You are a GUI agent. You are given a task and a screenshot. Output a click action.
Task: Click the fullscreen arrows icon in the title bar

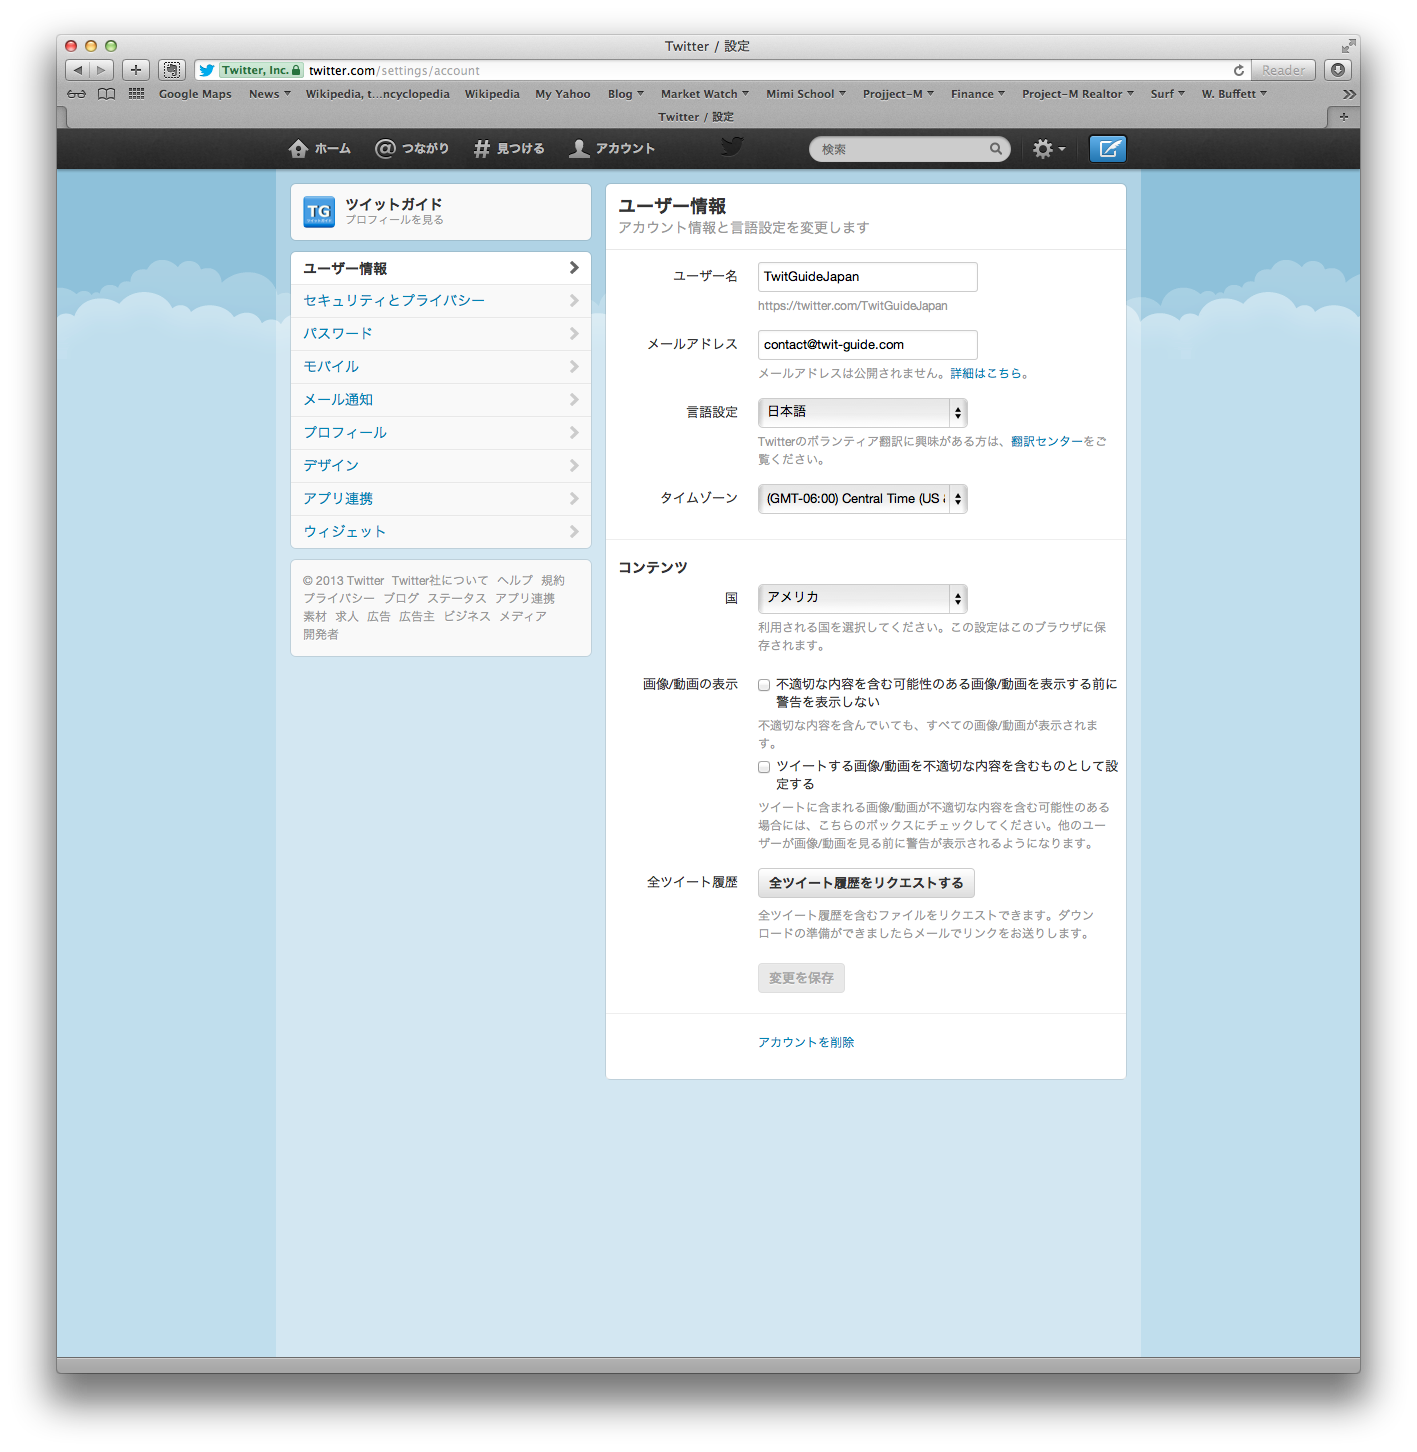pyautogui.click(x=1348, y=46)
